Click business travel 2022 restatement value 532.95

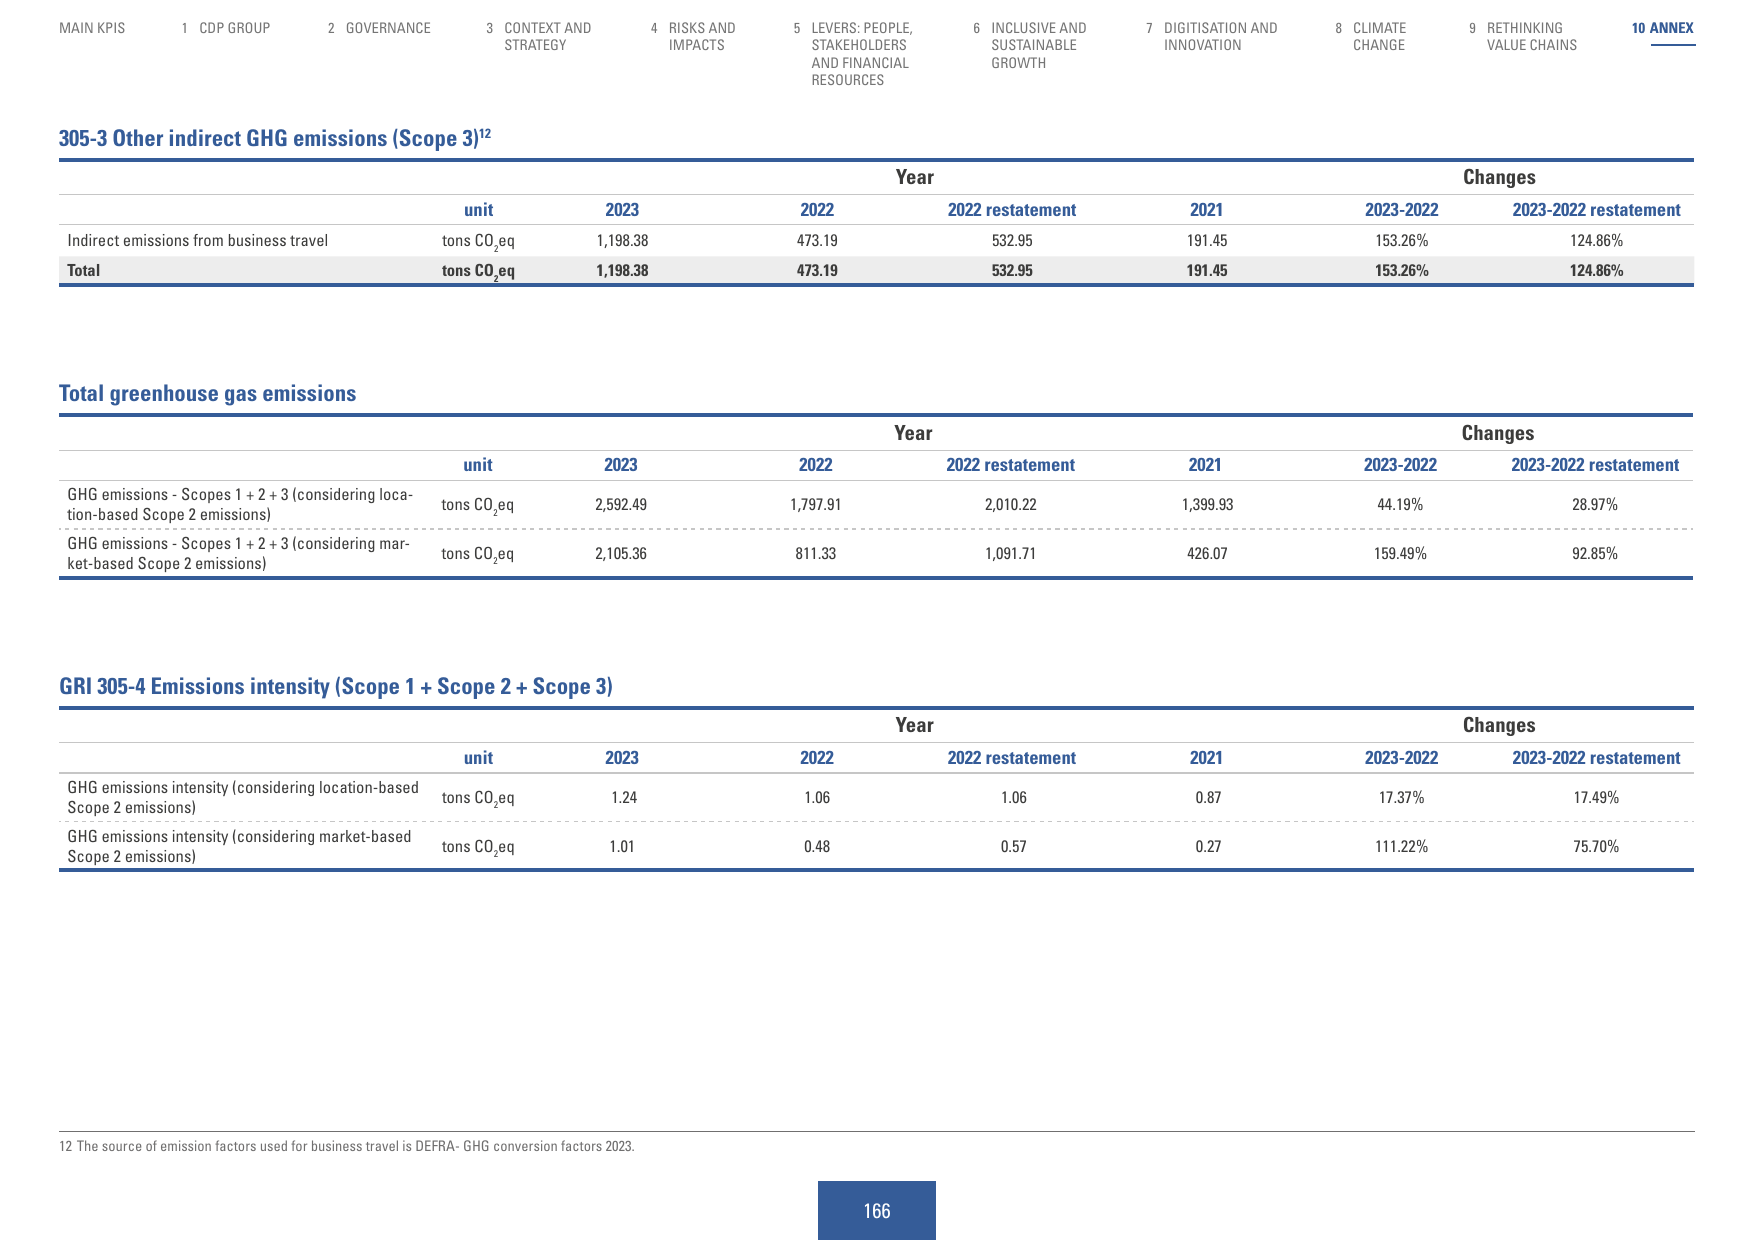pyautogui.click(x=1012, y=240)
